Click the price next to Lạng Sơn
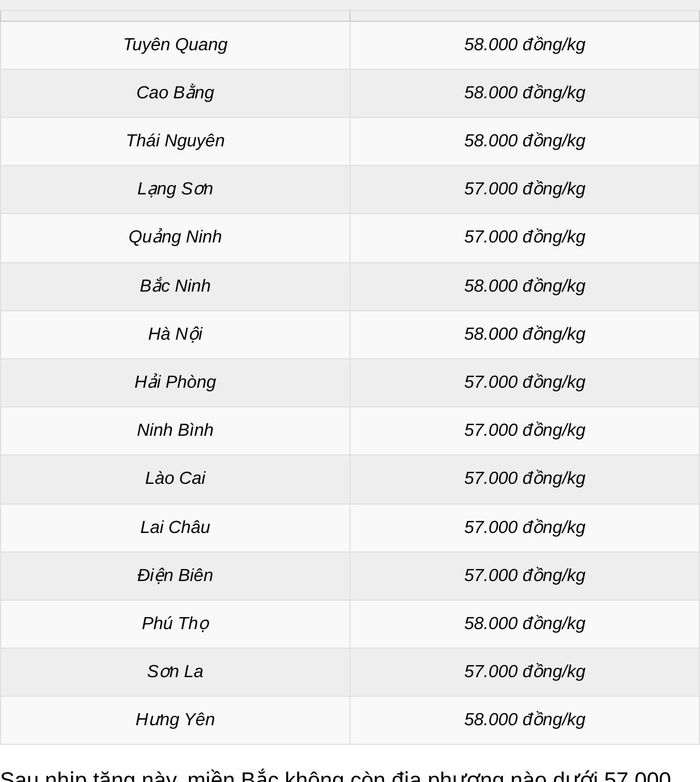 (x=525, y=189)
